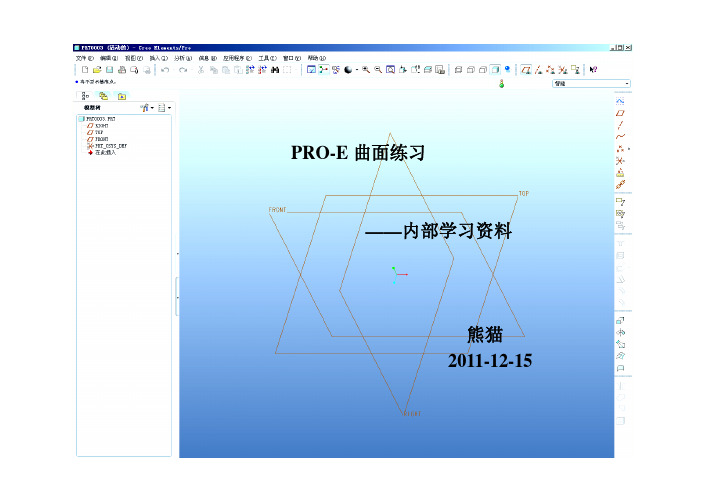Viewport: 702px width, 496px height.
Task: Click the Zoom Out magnifier icon
Action: [378, 69]
